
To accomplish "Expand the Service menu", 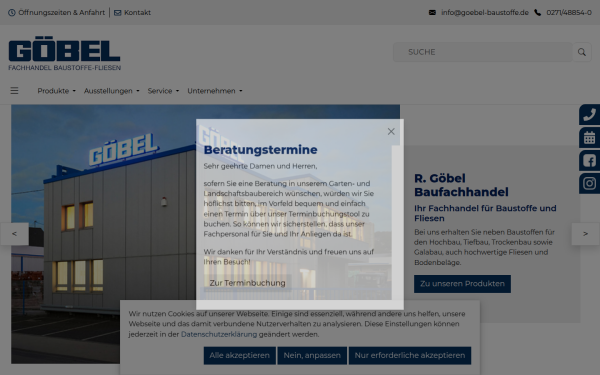I will click(x=163, y=91).
